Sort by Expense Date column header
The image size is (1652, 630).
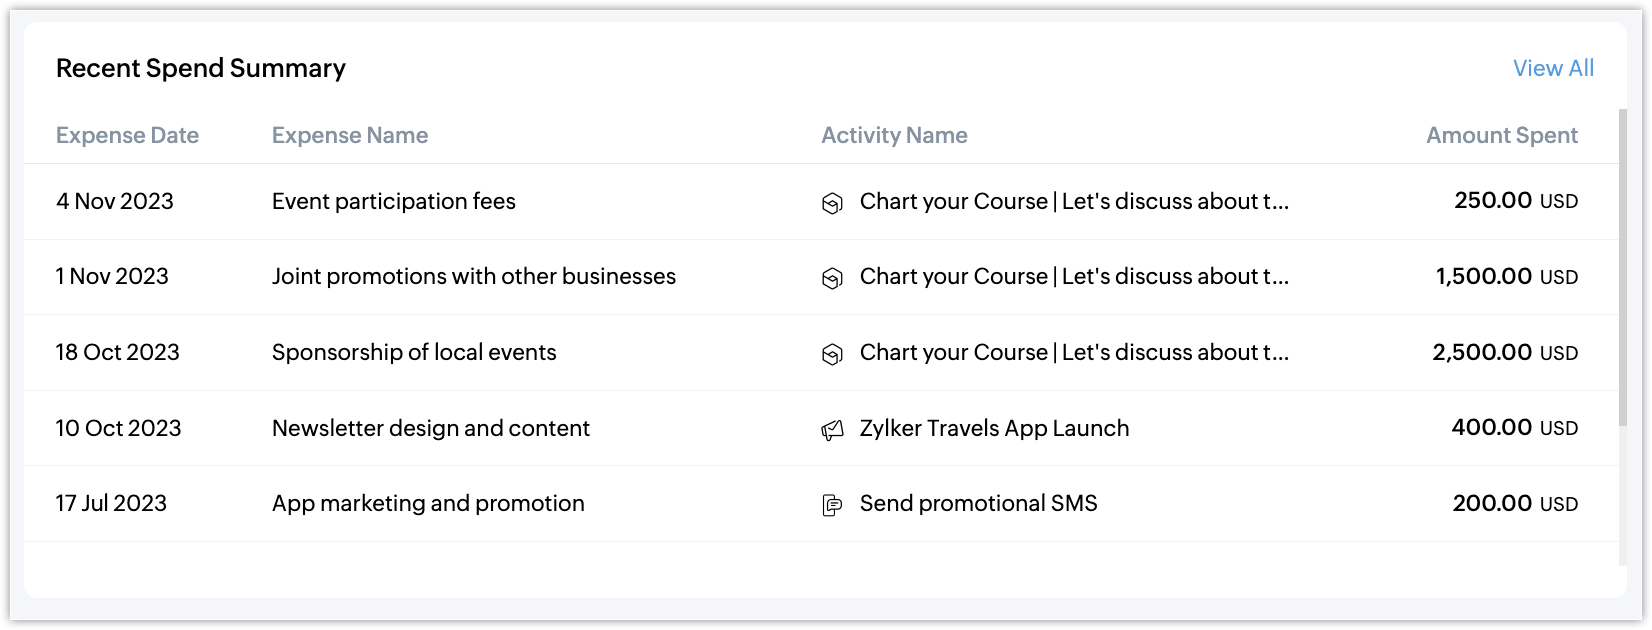point(127,135)
